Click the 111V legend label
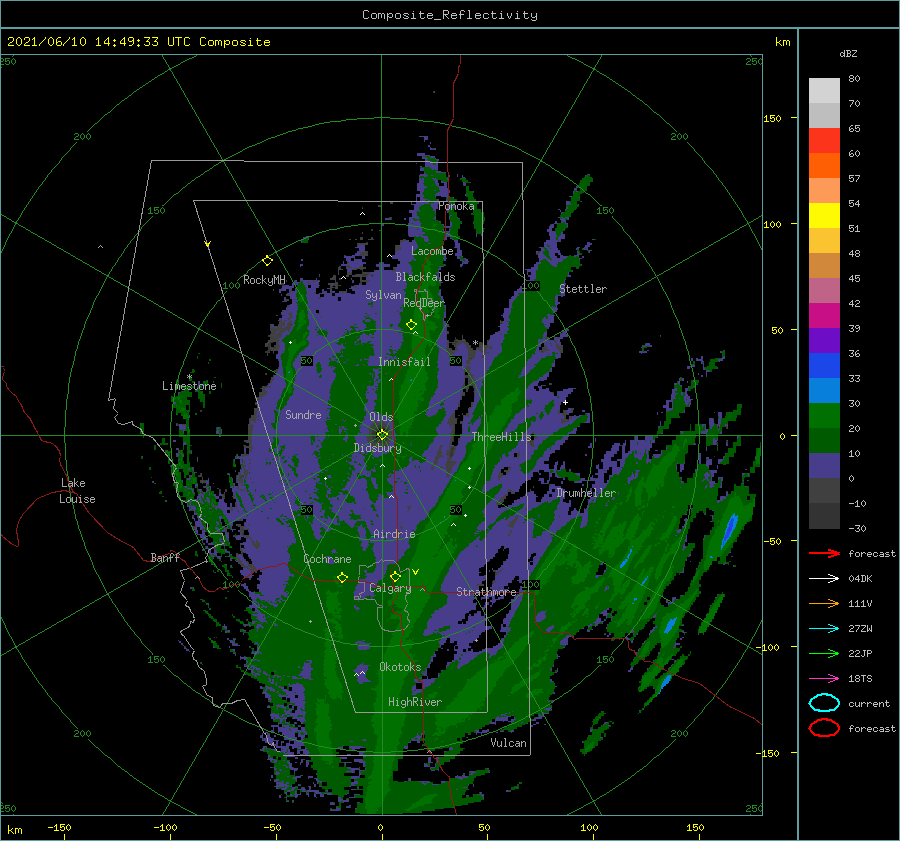 click(860, 603)
